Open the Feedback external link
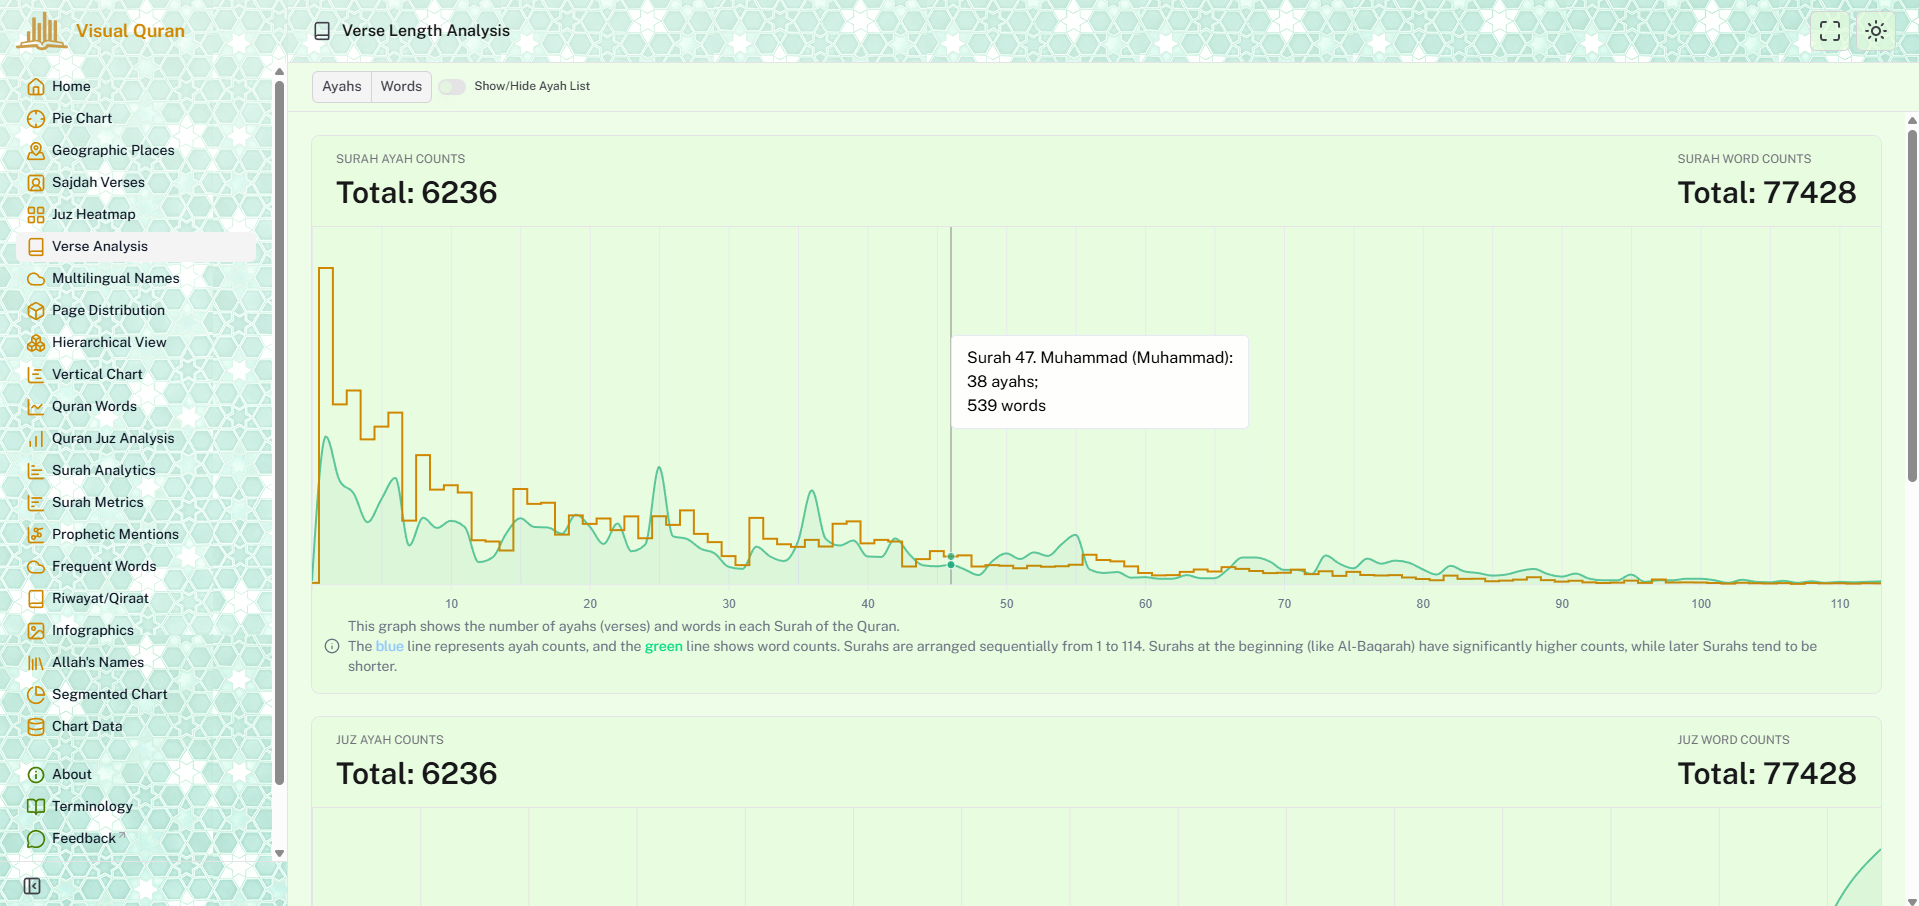This screenshot has width=1919, height=906. coord(84,838)
